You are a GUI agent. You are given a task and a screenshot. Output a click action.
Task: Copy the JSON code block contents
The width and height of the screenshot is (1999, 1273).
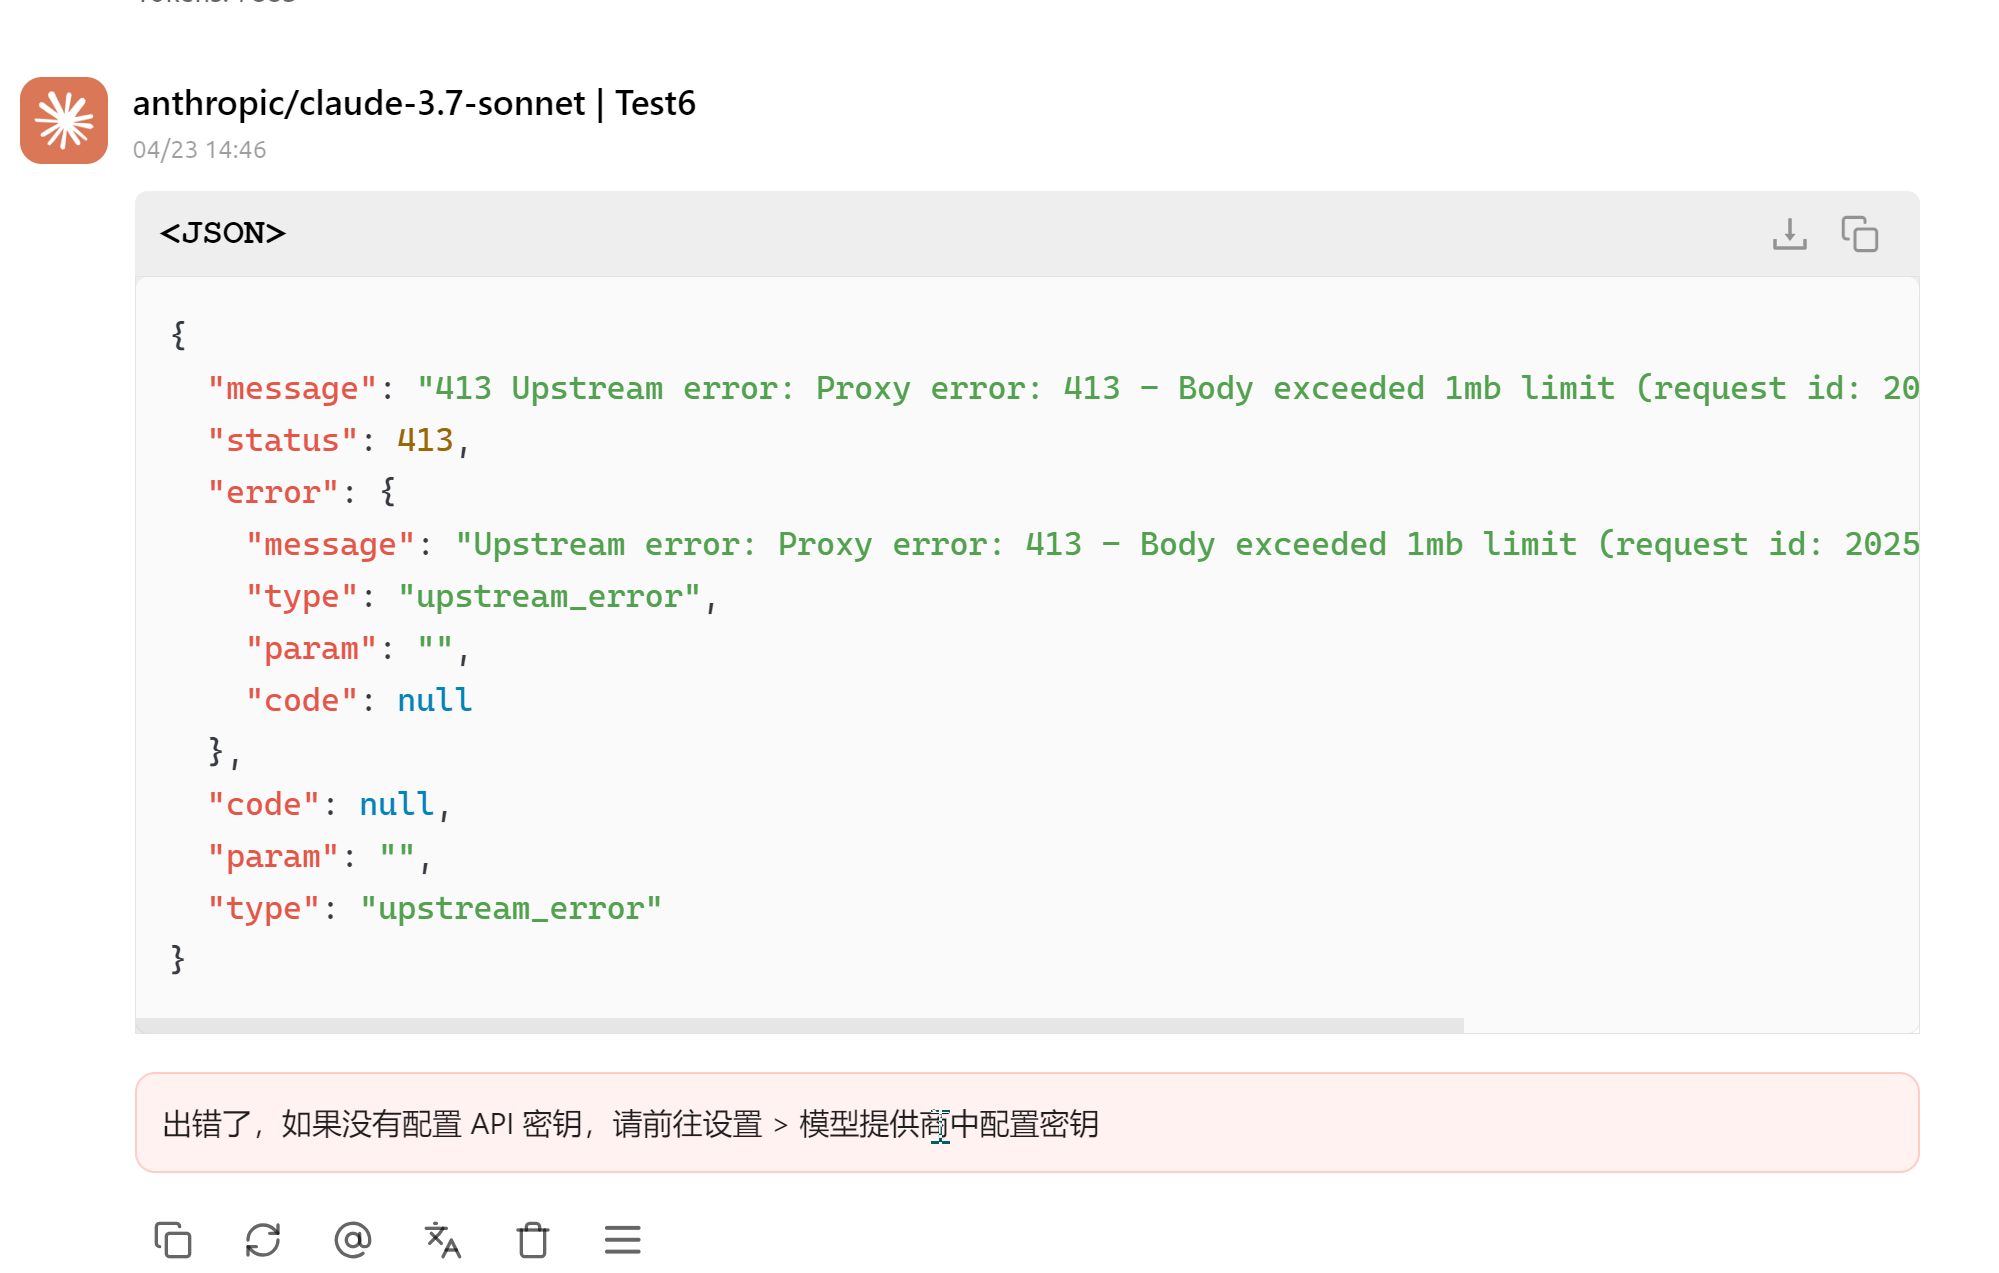[1859, 234]
